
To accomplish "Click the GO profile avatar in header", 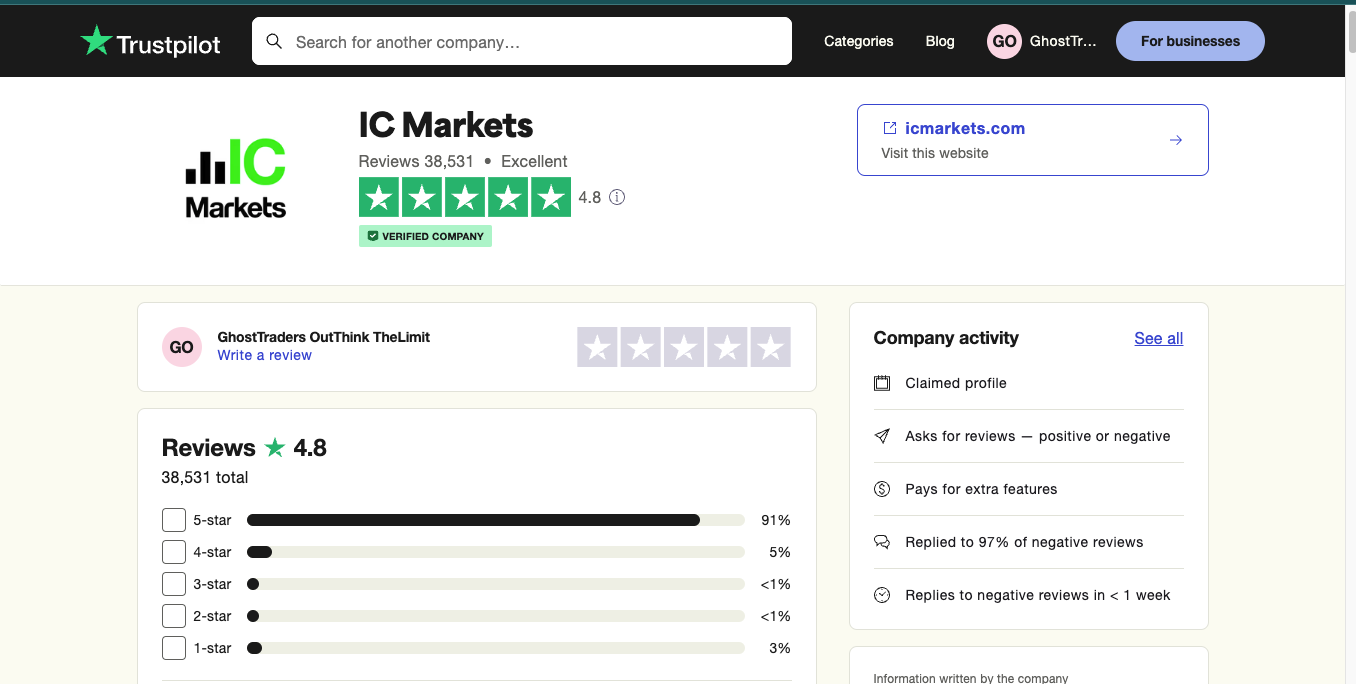I will click(x=1004, y=41).
